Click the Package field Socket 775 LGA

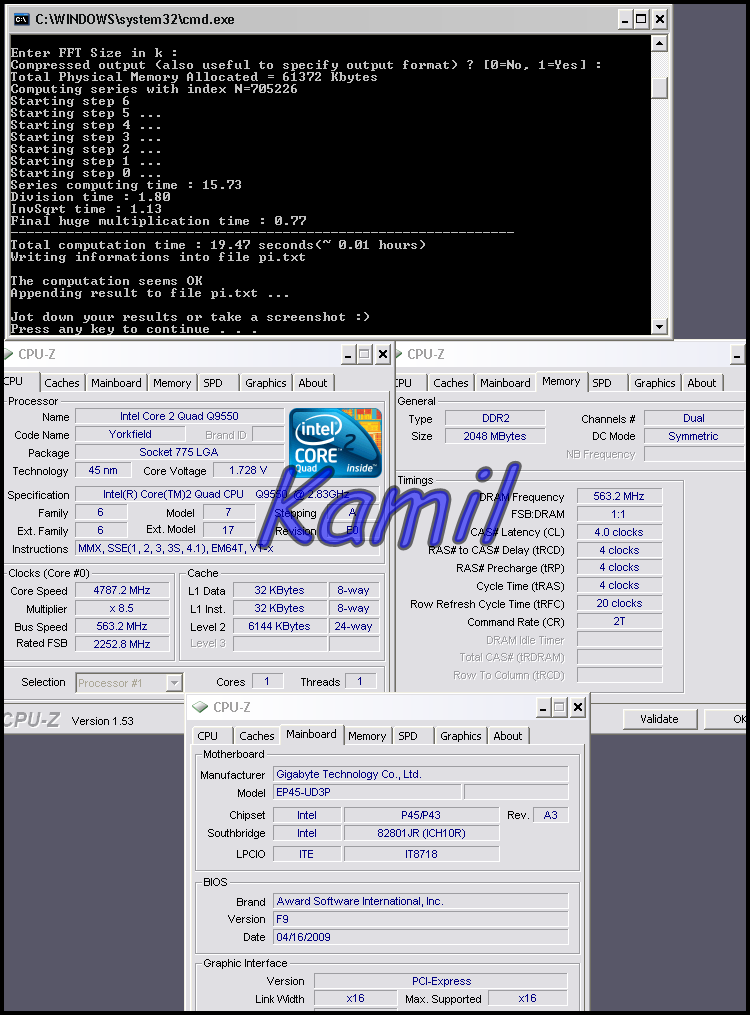[179, 452]
